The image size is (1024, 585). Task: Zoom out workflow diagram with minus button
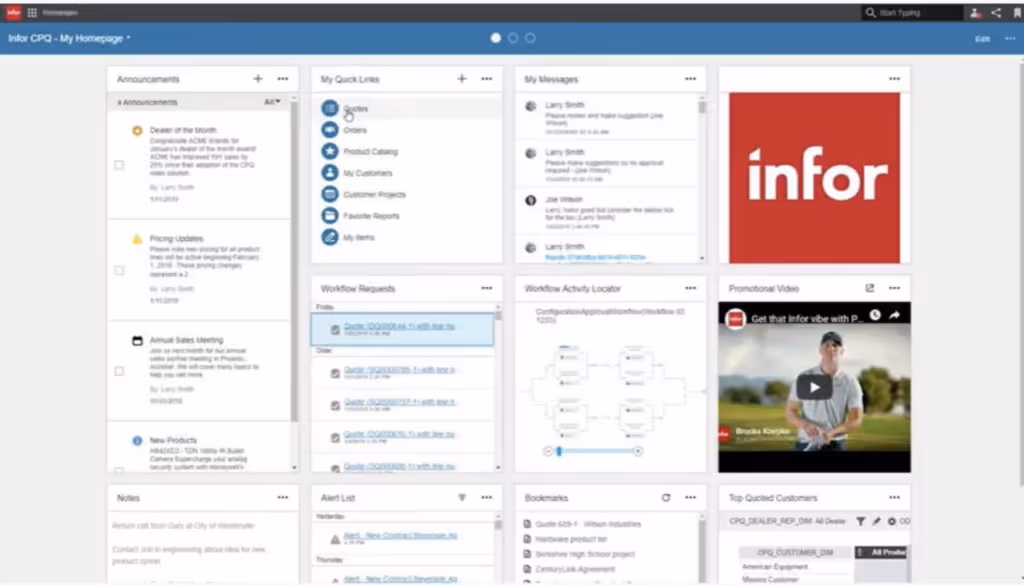point(548,451)
